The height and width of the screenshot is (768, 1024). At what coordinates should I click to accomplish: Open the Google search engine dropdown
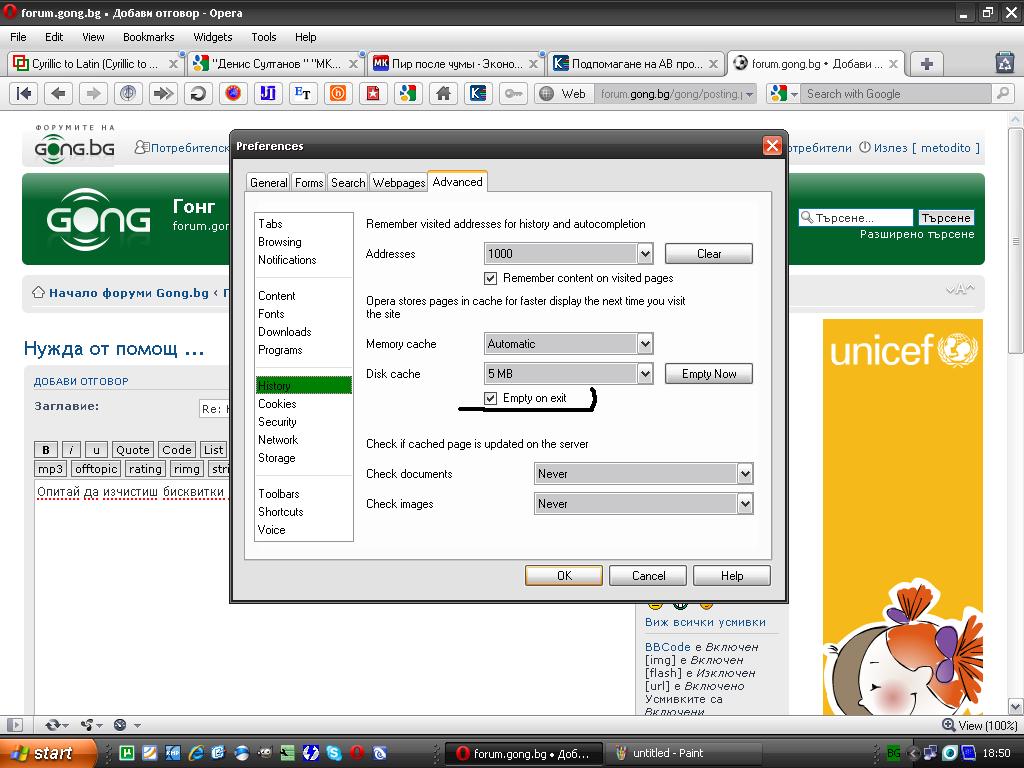click(794, 95)
